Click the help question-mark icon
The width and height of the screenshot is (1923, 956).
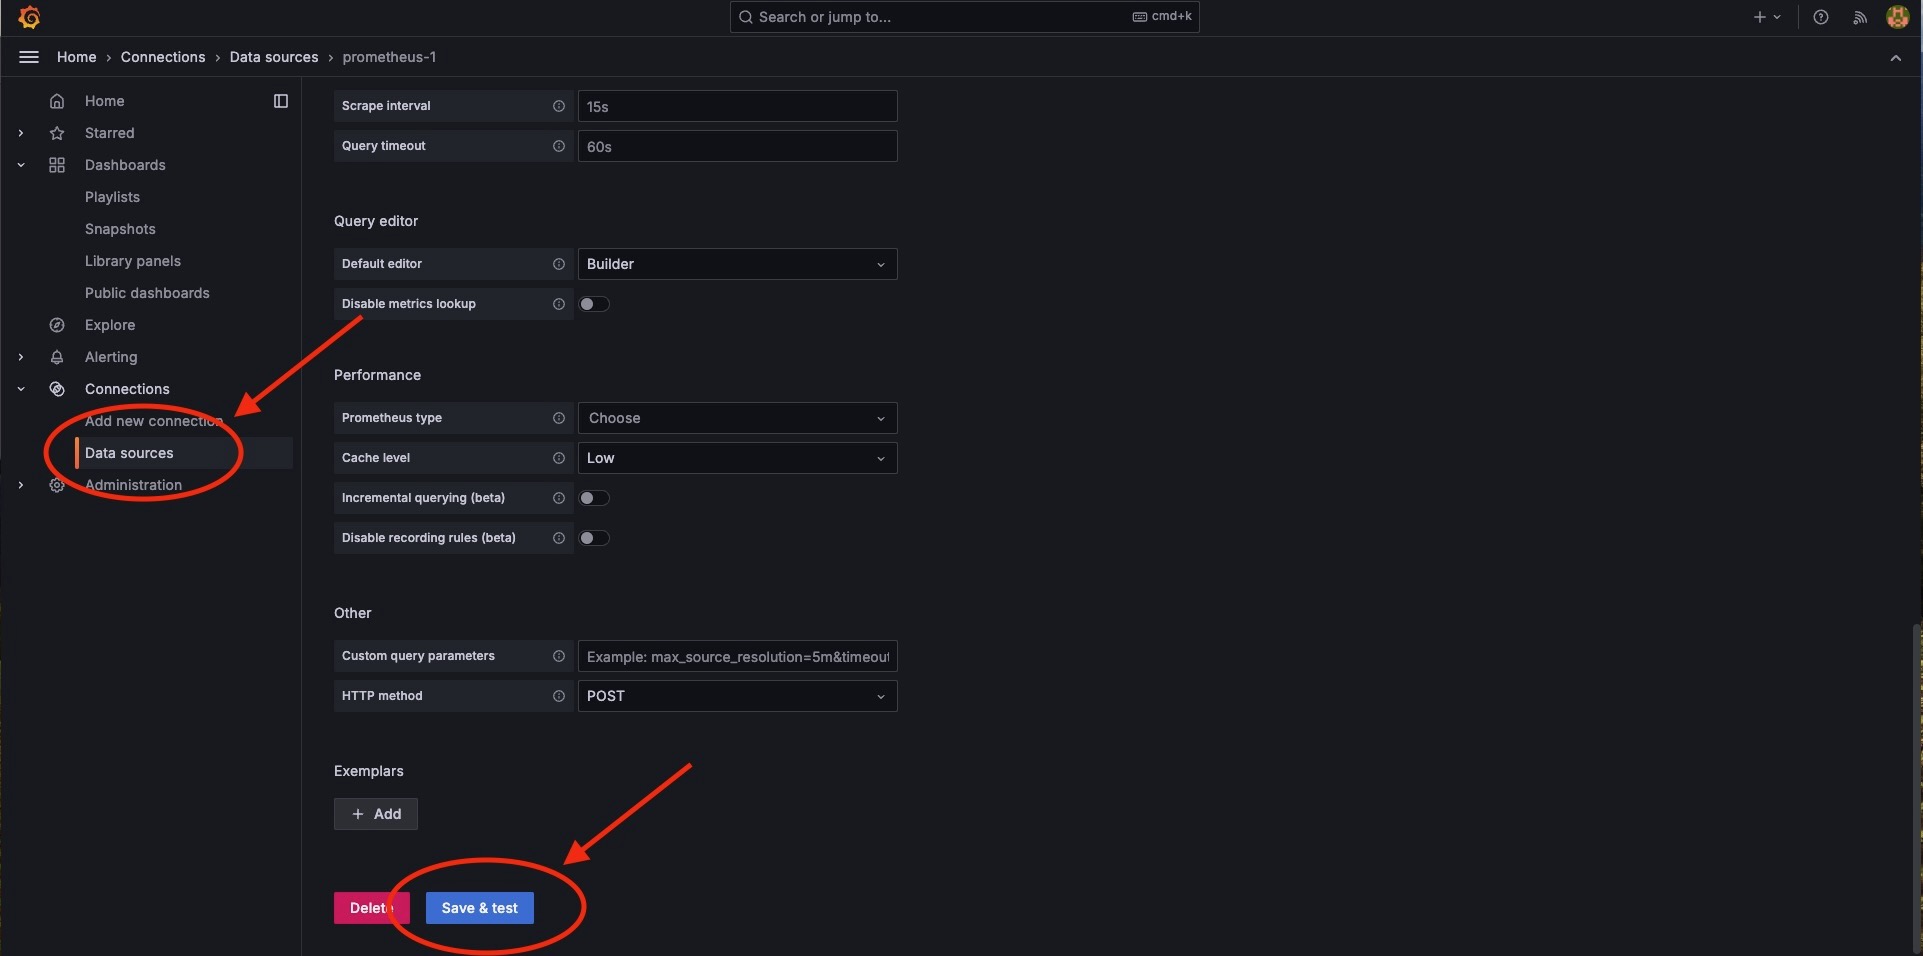pos(1821,17)
